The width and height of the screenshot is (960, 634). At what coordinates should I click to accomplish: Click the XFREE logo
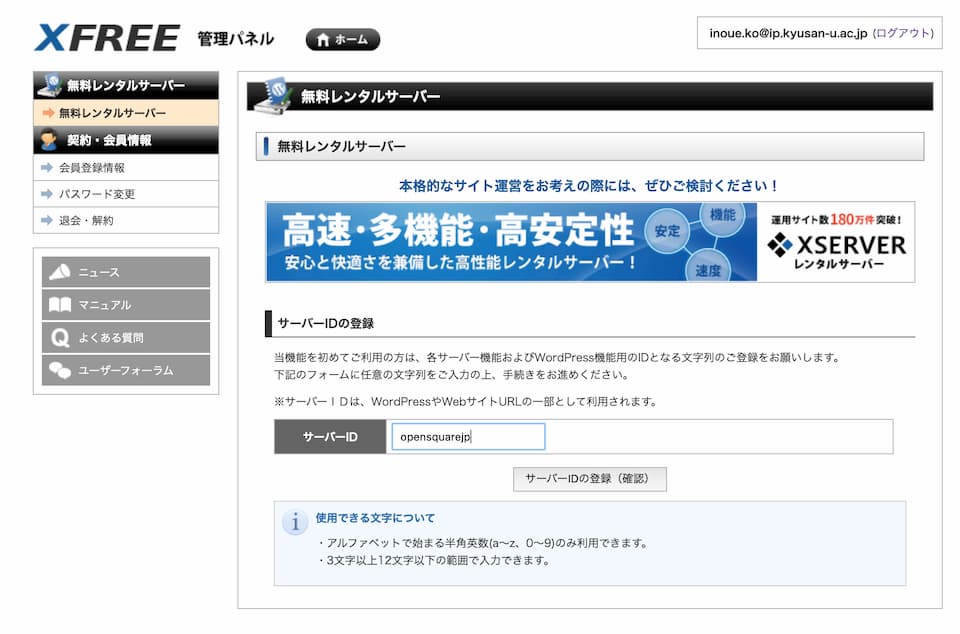point(106,38)
